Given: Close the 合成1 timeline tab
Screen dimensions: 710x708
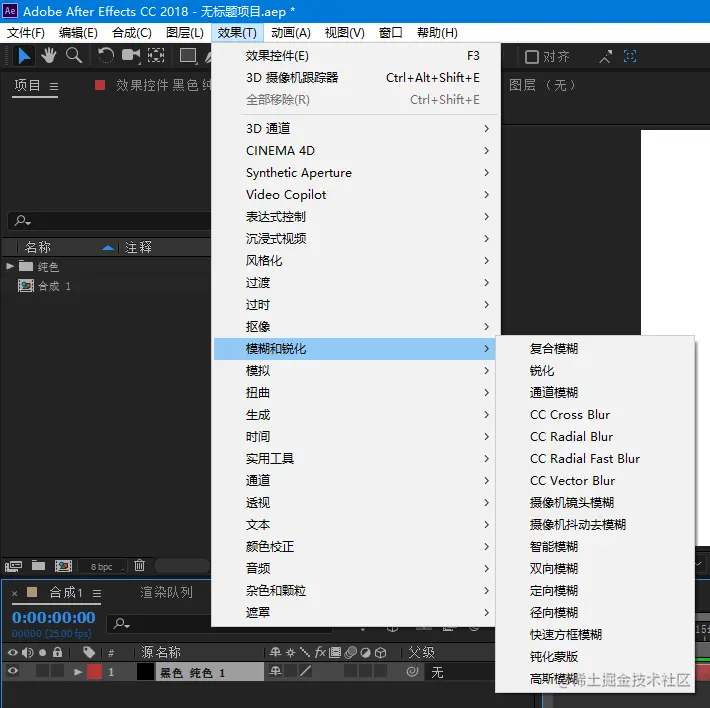Looking at the screenshot, I should click(14, 593).
